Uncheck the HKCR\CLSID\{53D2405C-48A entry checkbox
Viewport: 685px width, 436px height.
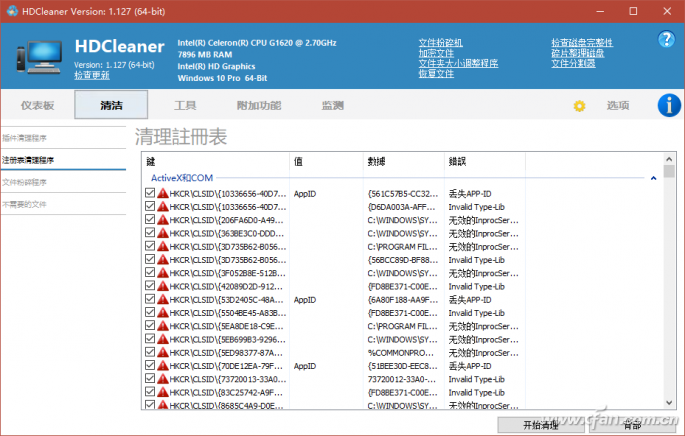pyautogui.click(x=150, y=299)
